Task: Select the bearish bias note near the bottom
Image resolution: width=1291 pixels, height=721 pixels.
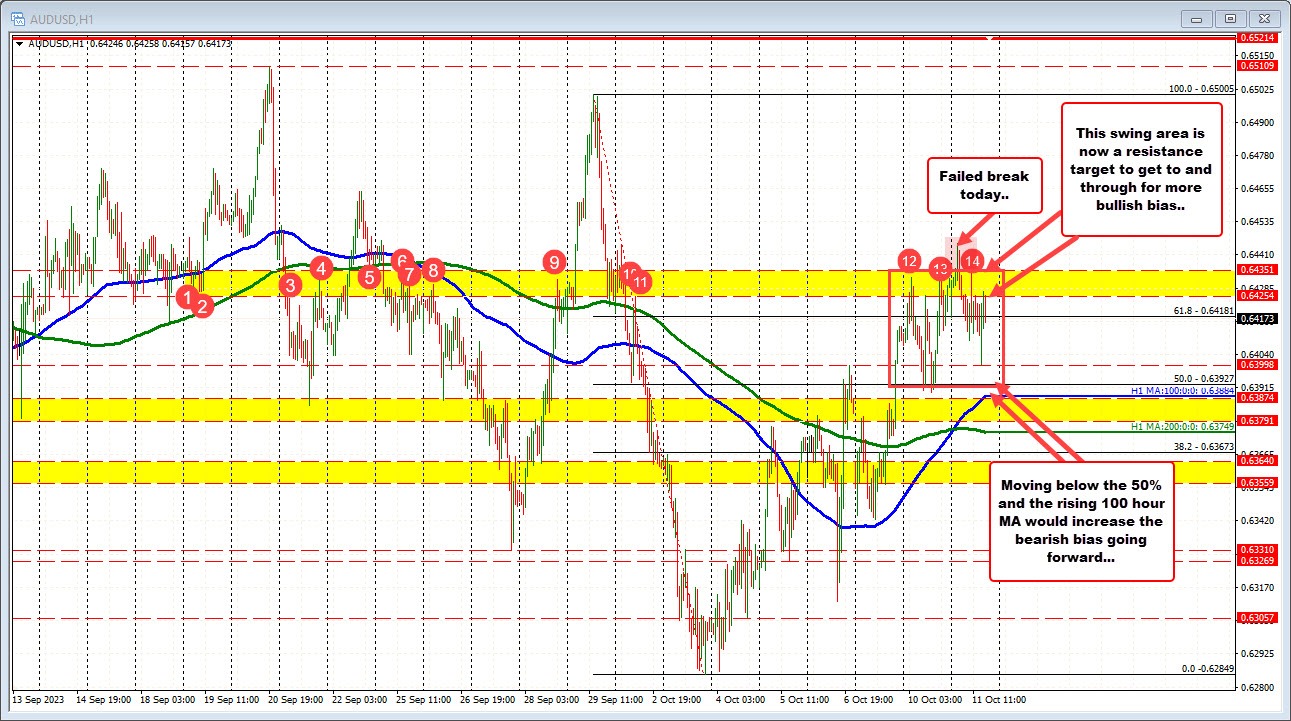Action: (1081, 522)
